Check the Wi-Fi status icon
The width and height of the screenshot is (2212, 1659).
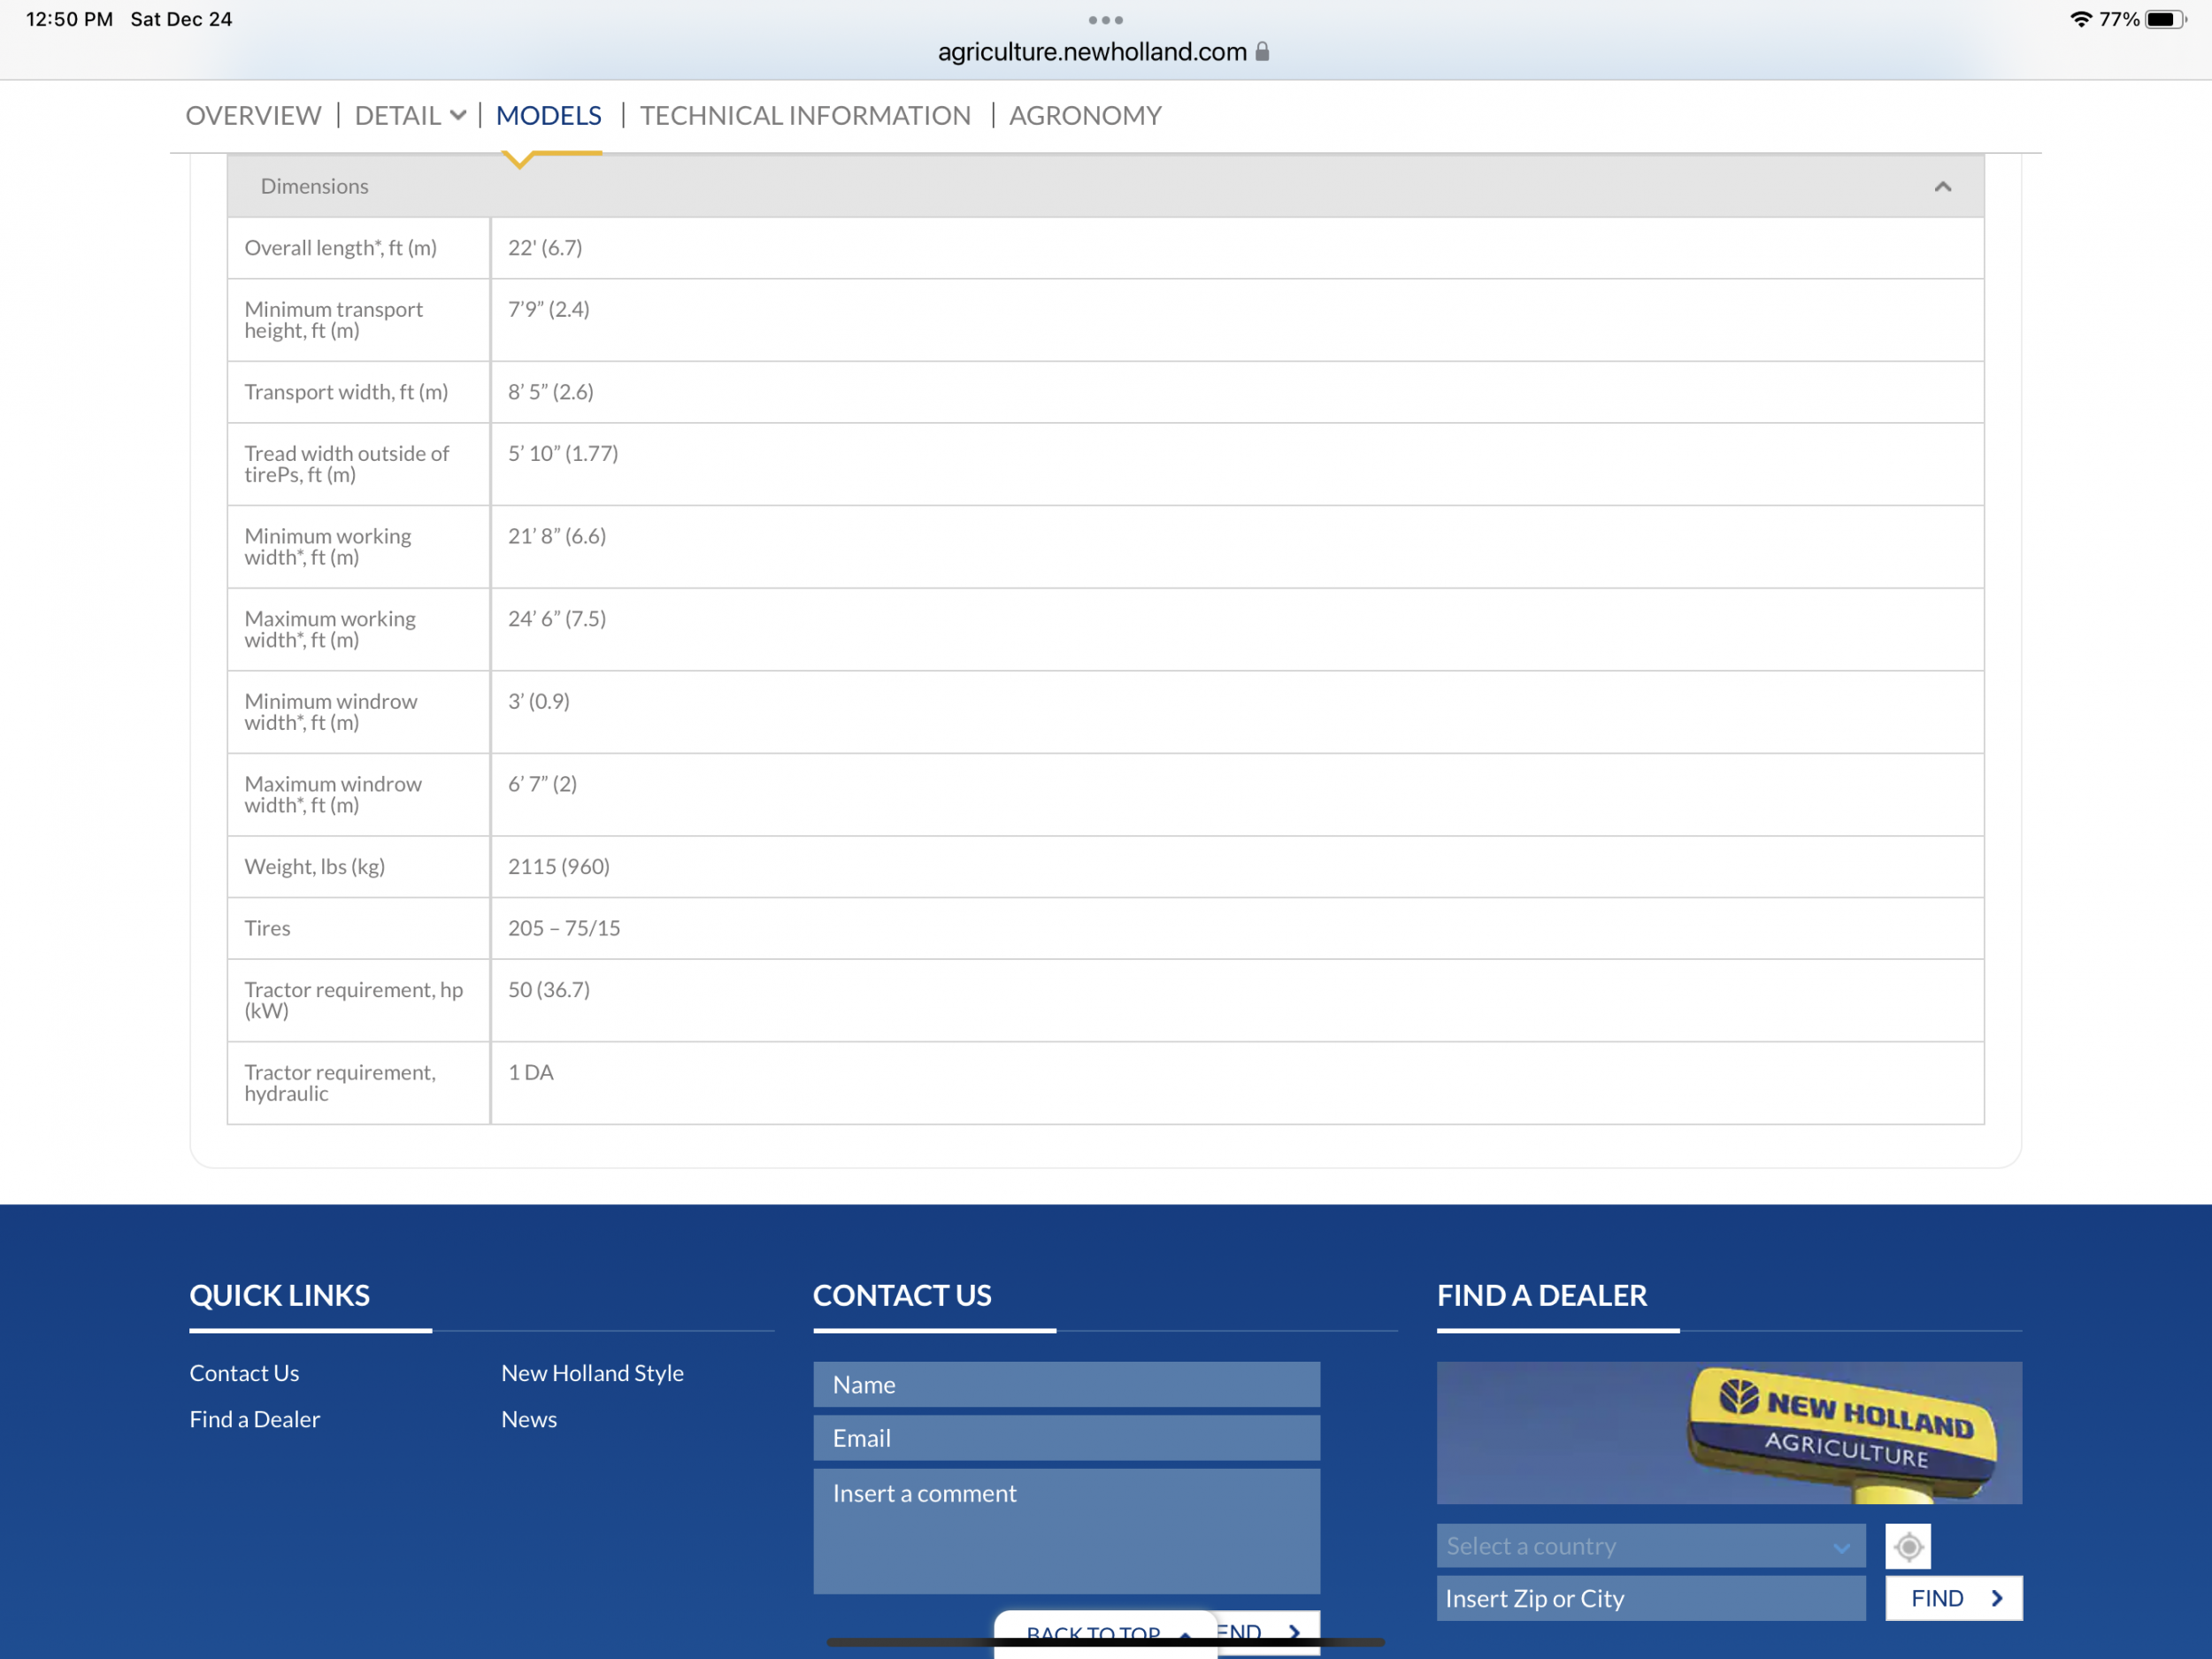[2081, 19]
